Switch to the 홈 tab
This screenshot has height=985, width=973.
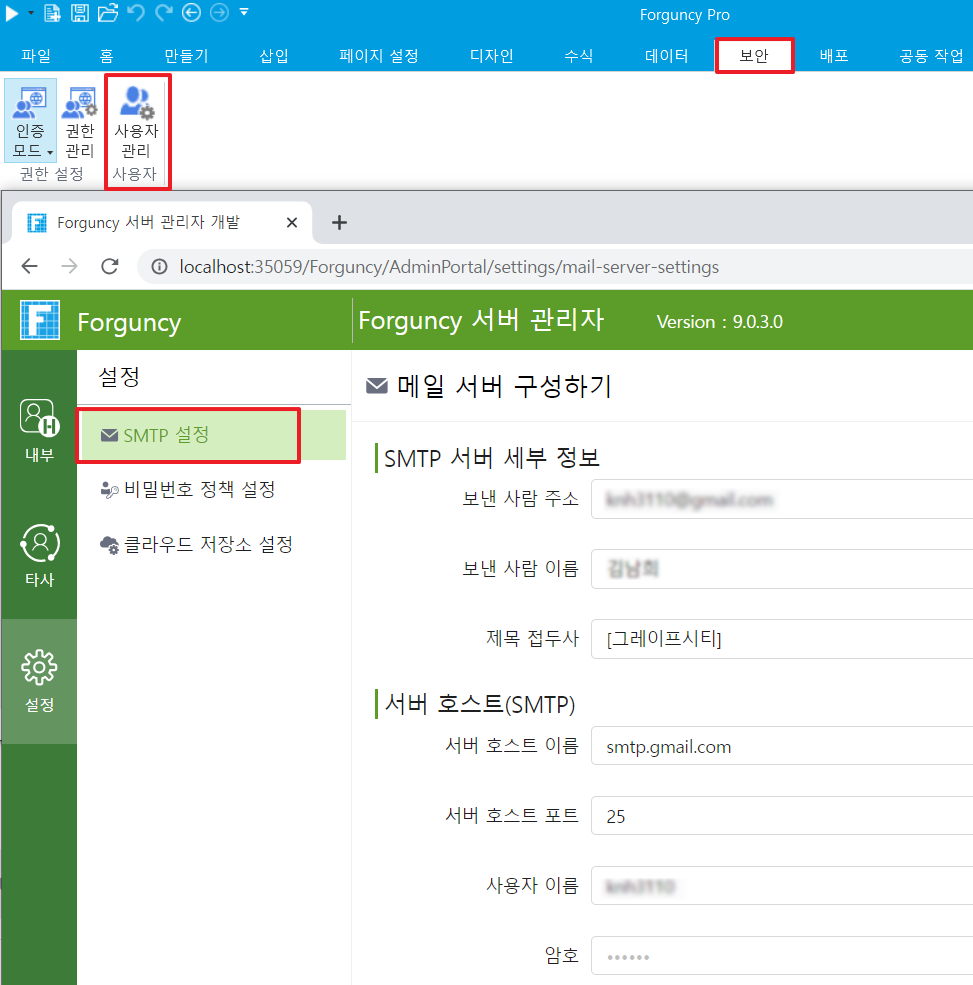pyautogui.click(x=106, y=56)
